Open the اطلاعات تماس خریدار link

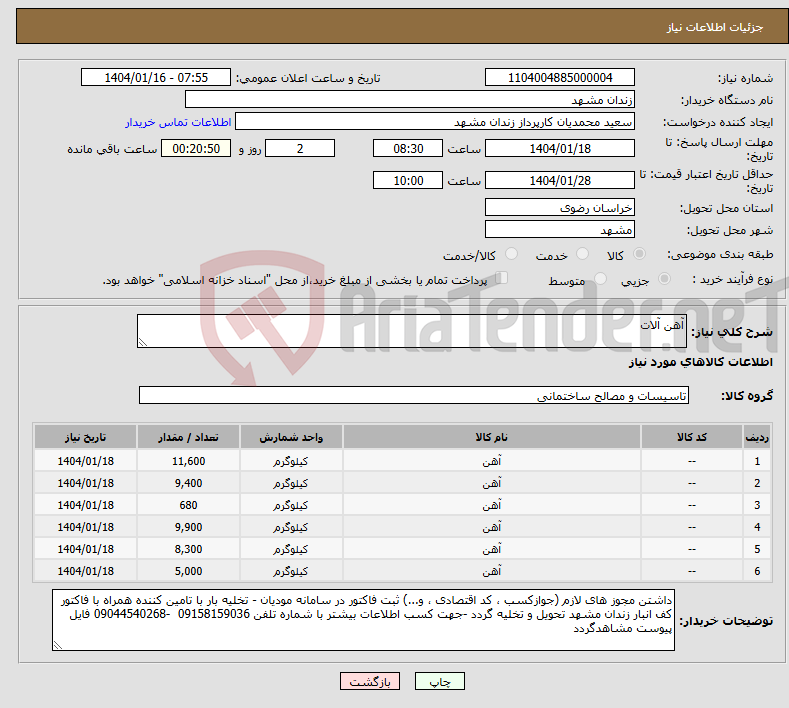click(x=178, y=122)
